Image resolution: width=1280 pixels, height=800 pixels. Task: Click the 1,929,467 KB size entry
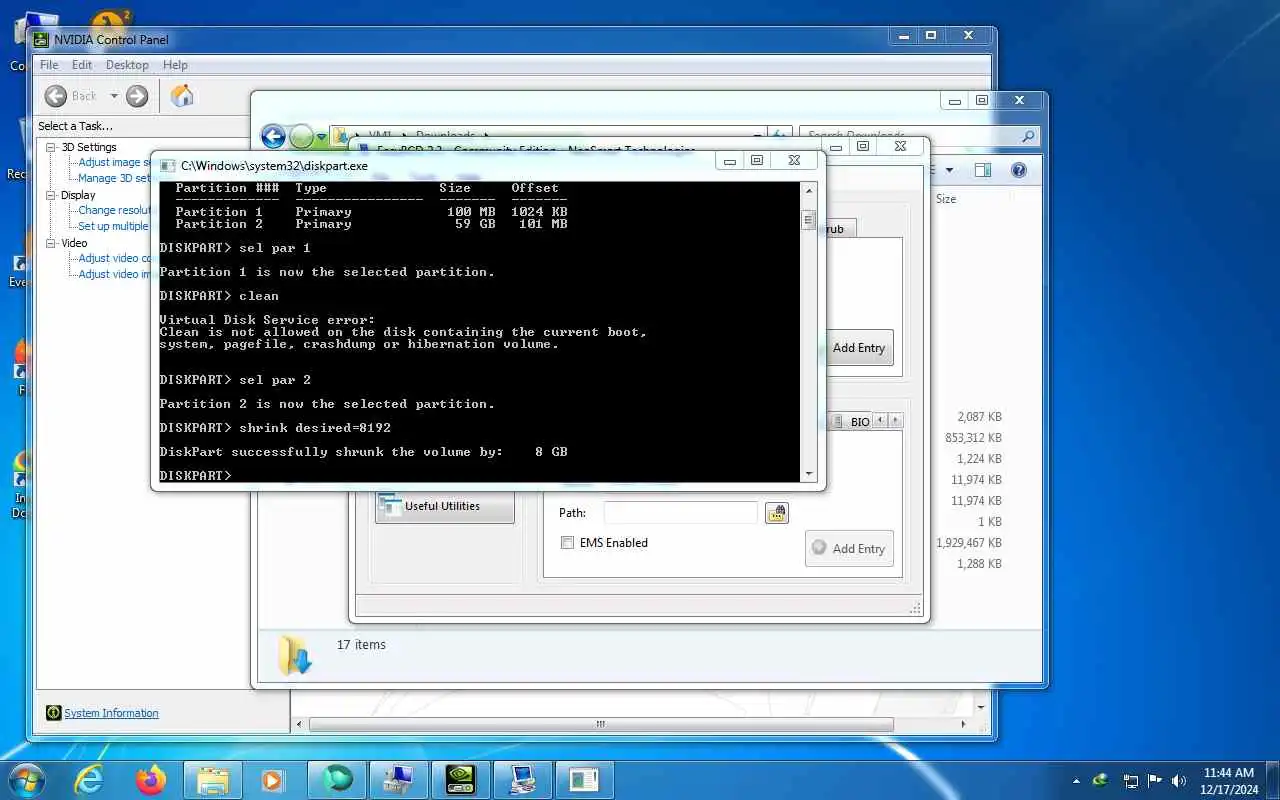[969, 543]
